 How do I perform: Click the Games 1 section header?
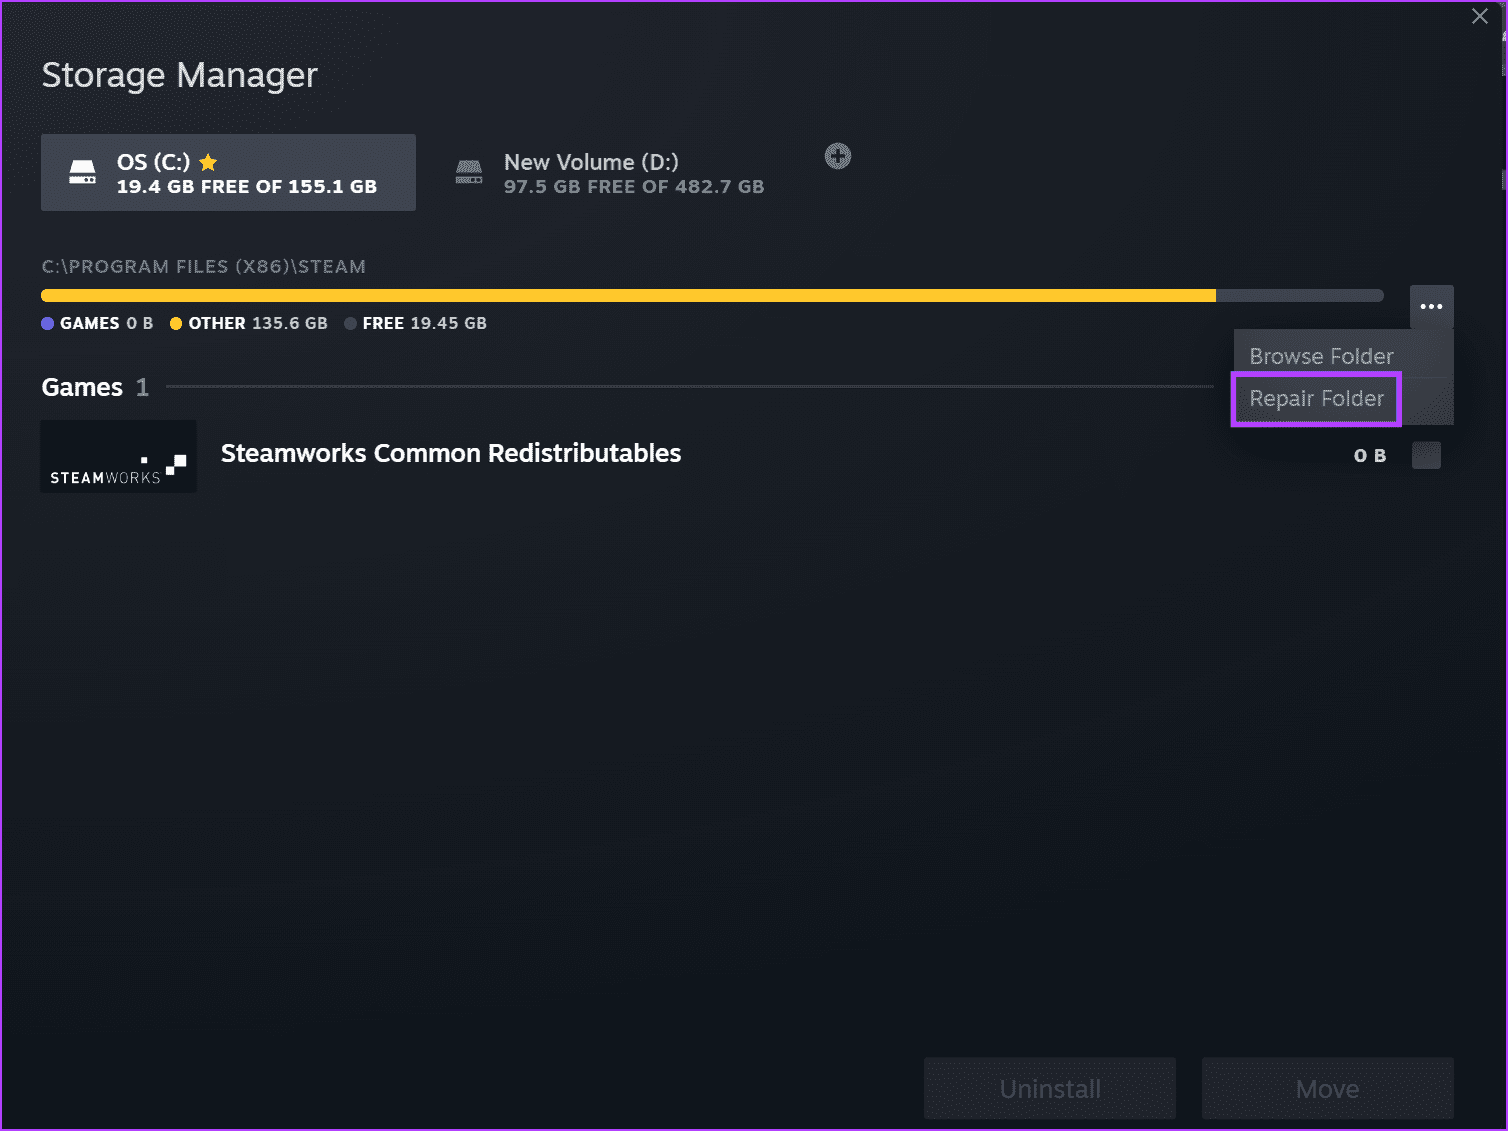pos(95,387)
